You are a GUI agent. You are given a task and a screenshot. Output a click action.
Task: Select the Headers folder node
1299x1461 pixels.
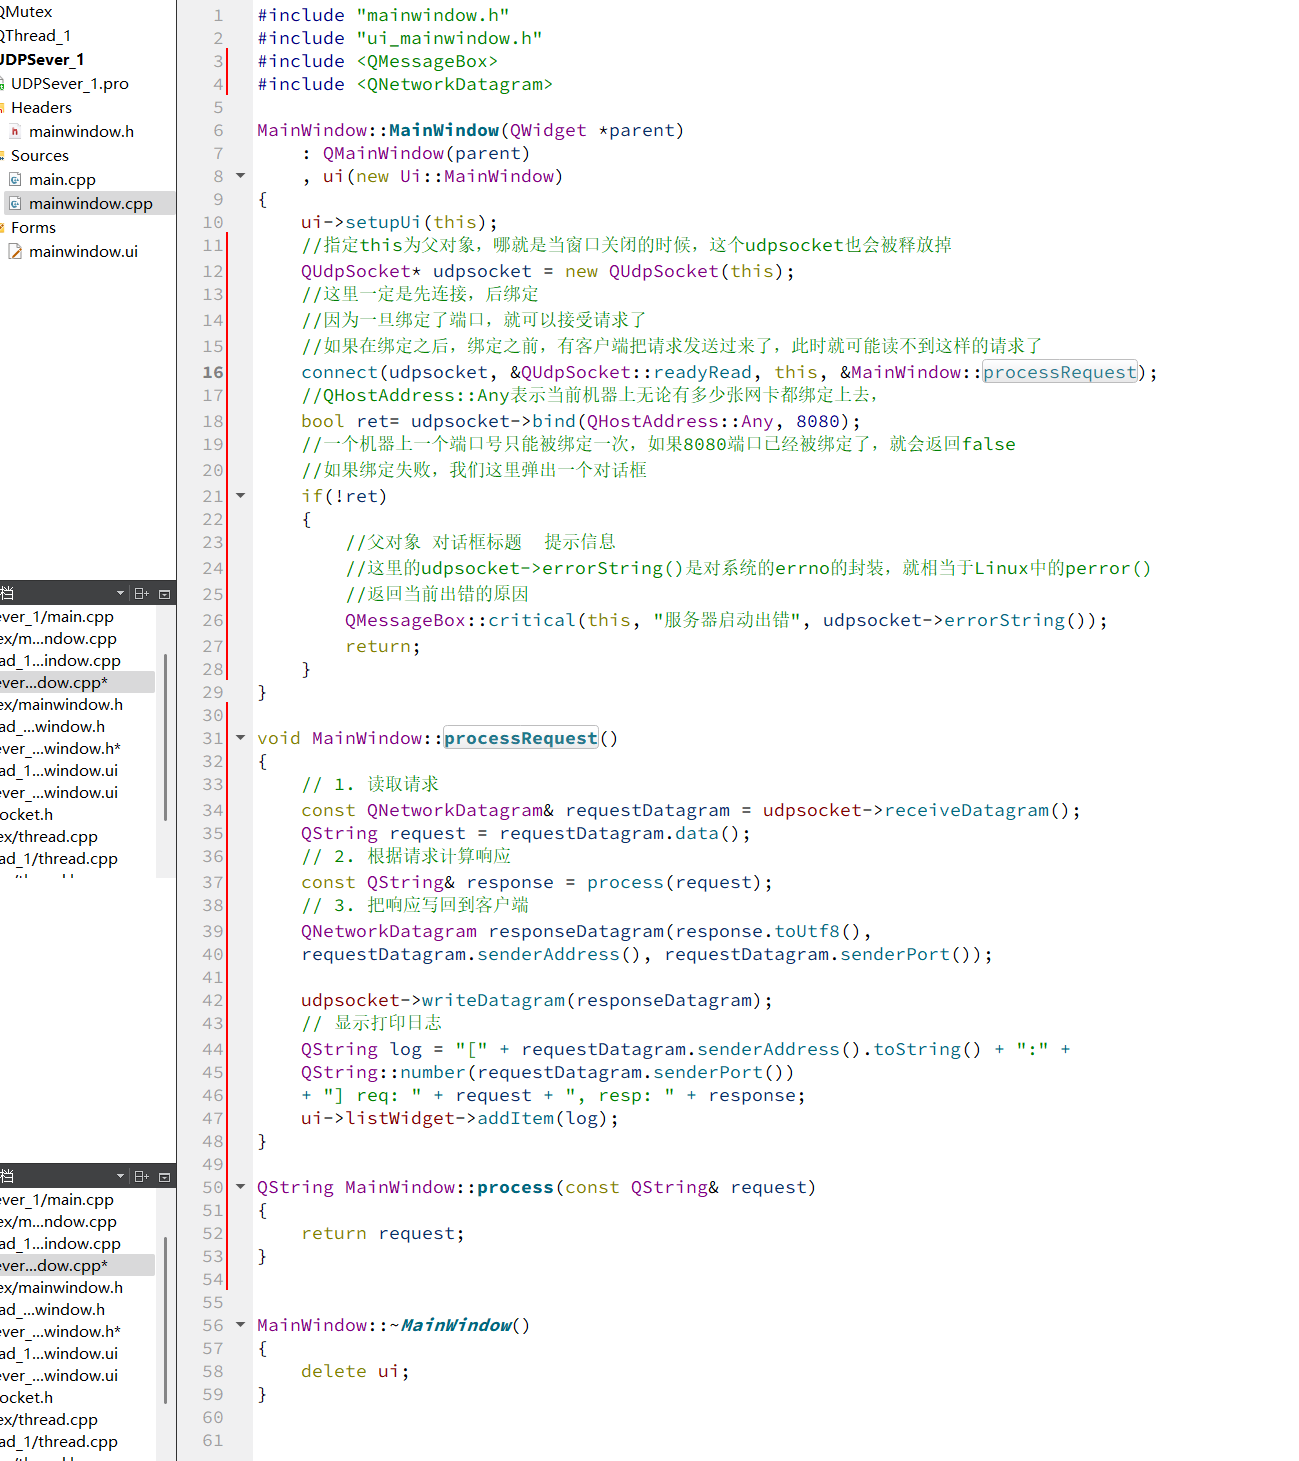(41, 108)
